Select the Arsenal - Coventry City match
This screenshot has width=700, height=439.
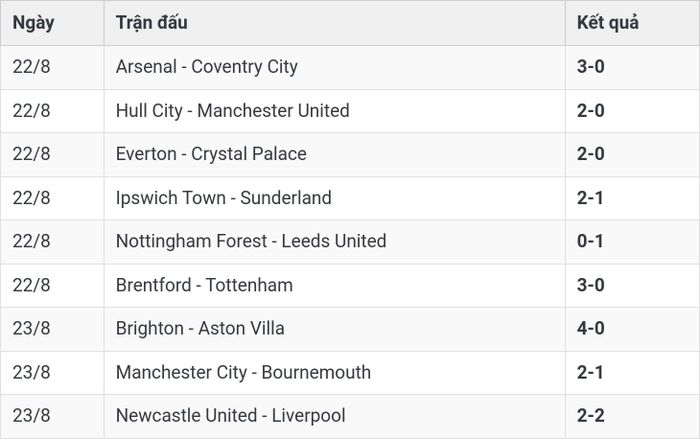coord(207,67)
